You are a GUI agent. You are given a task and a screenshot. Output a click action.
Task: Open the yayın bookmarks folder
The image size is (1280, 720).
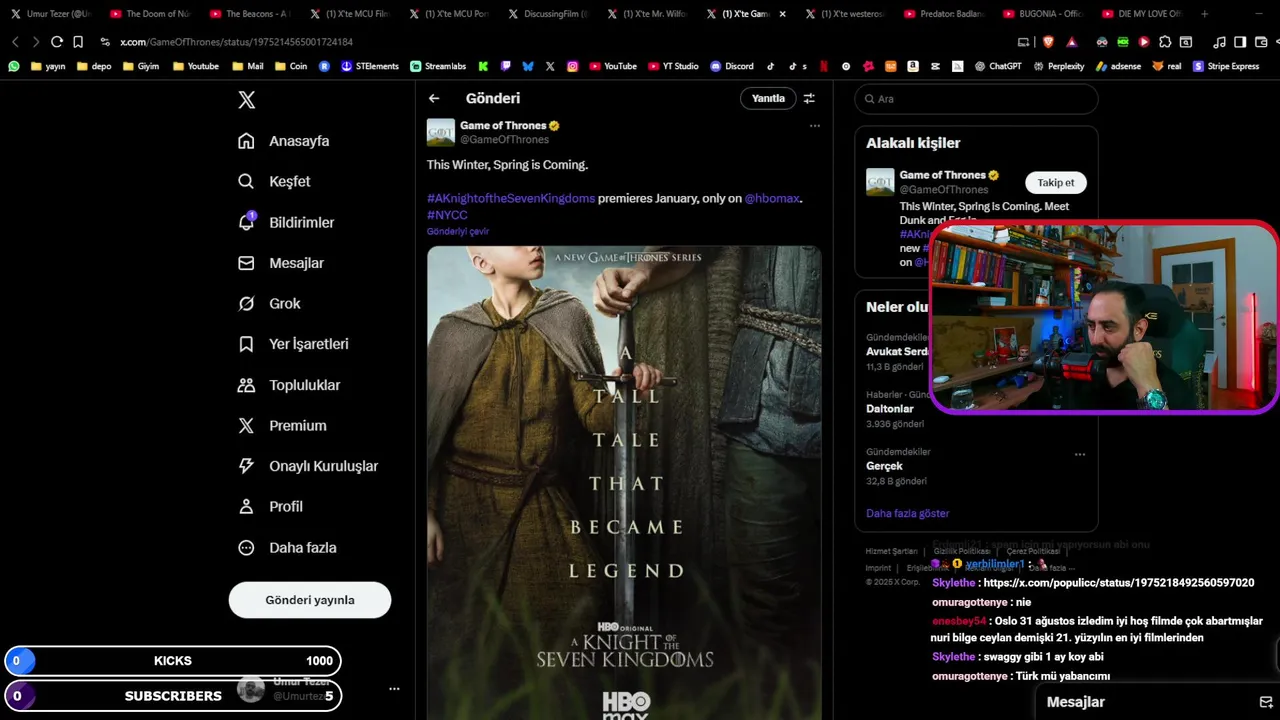[48, 66]
